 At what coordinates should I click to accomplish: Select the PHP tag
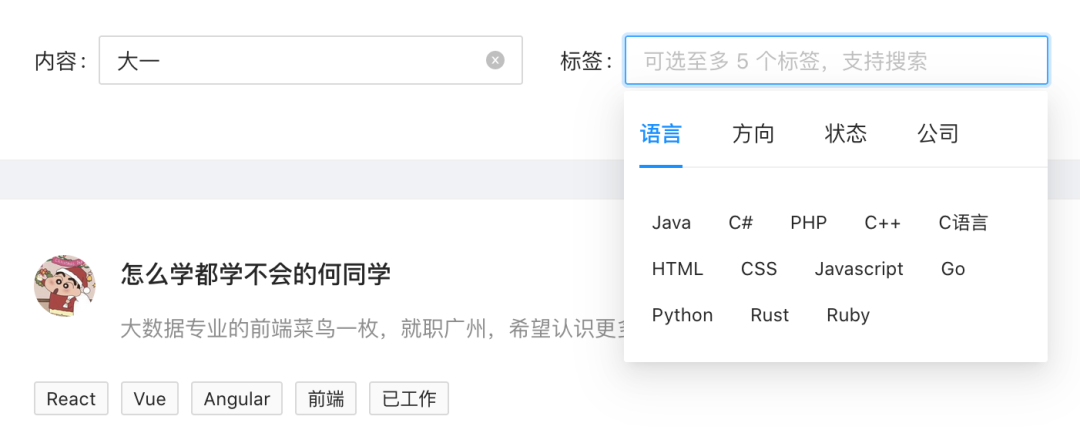pos(808,223)
